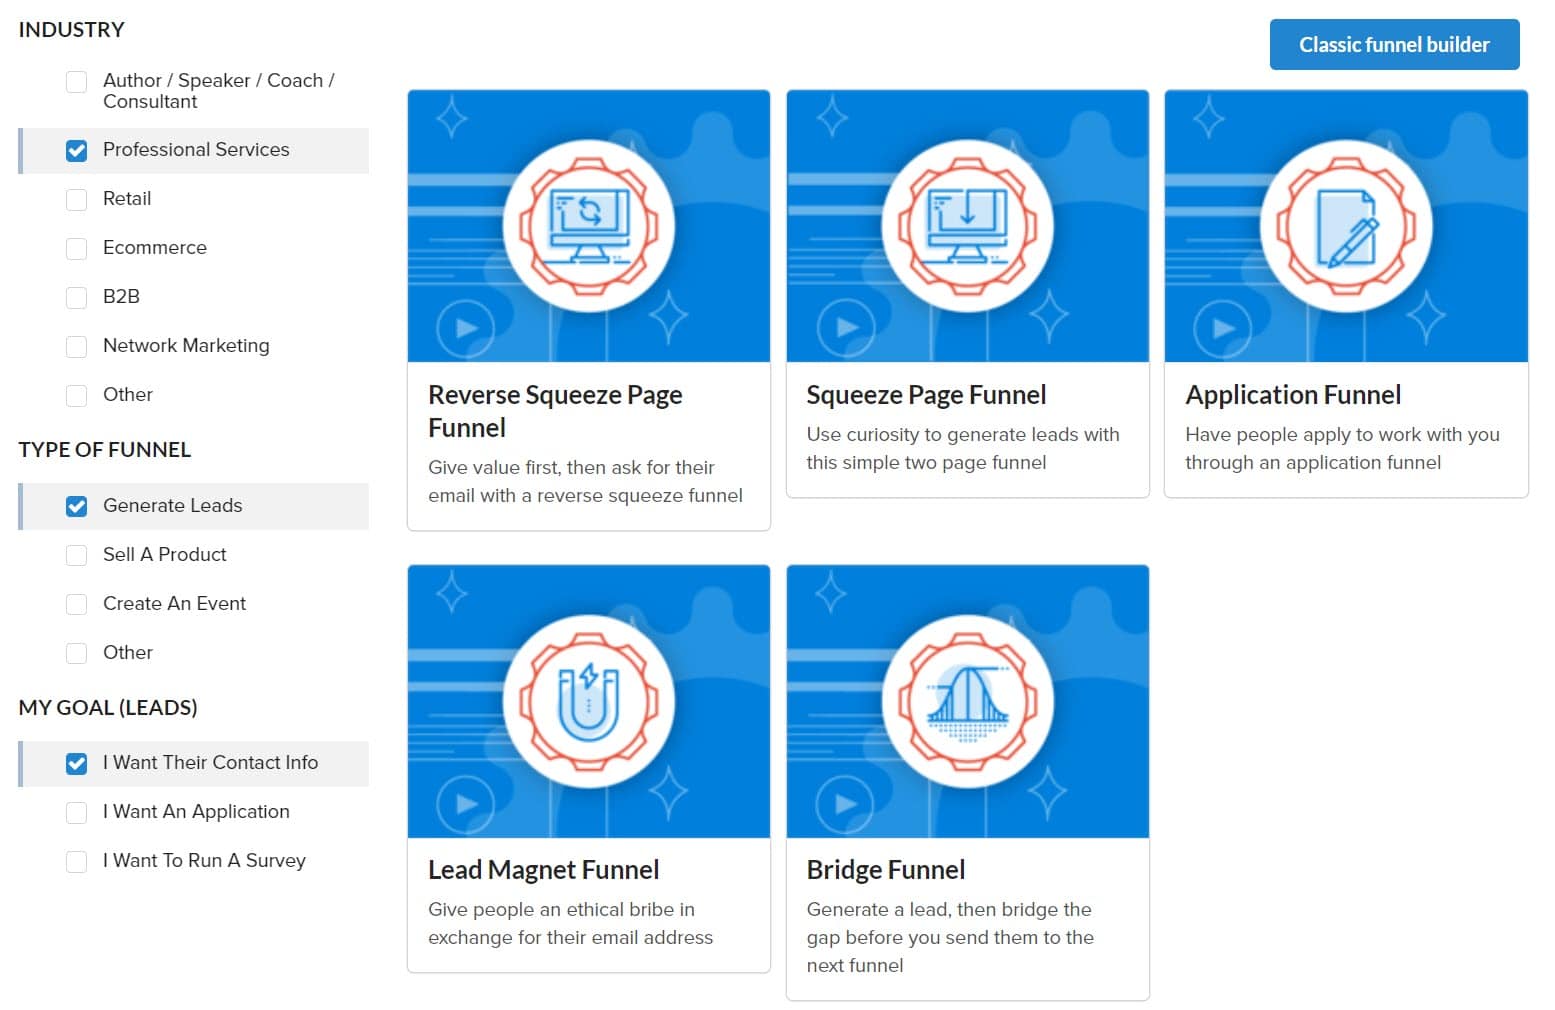Open the Classic funnel builder
Viewport: 1555px width, 1010px height.
click(1394, 44)
